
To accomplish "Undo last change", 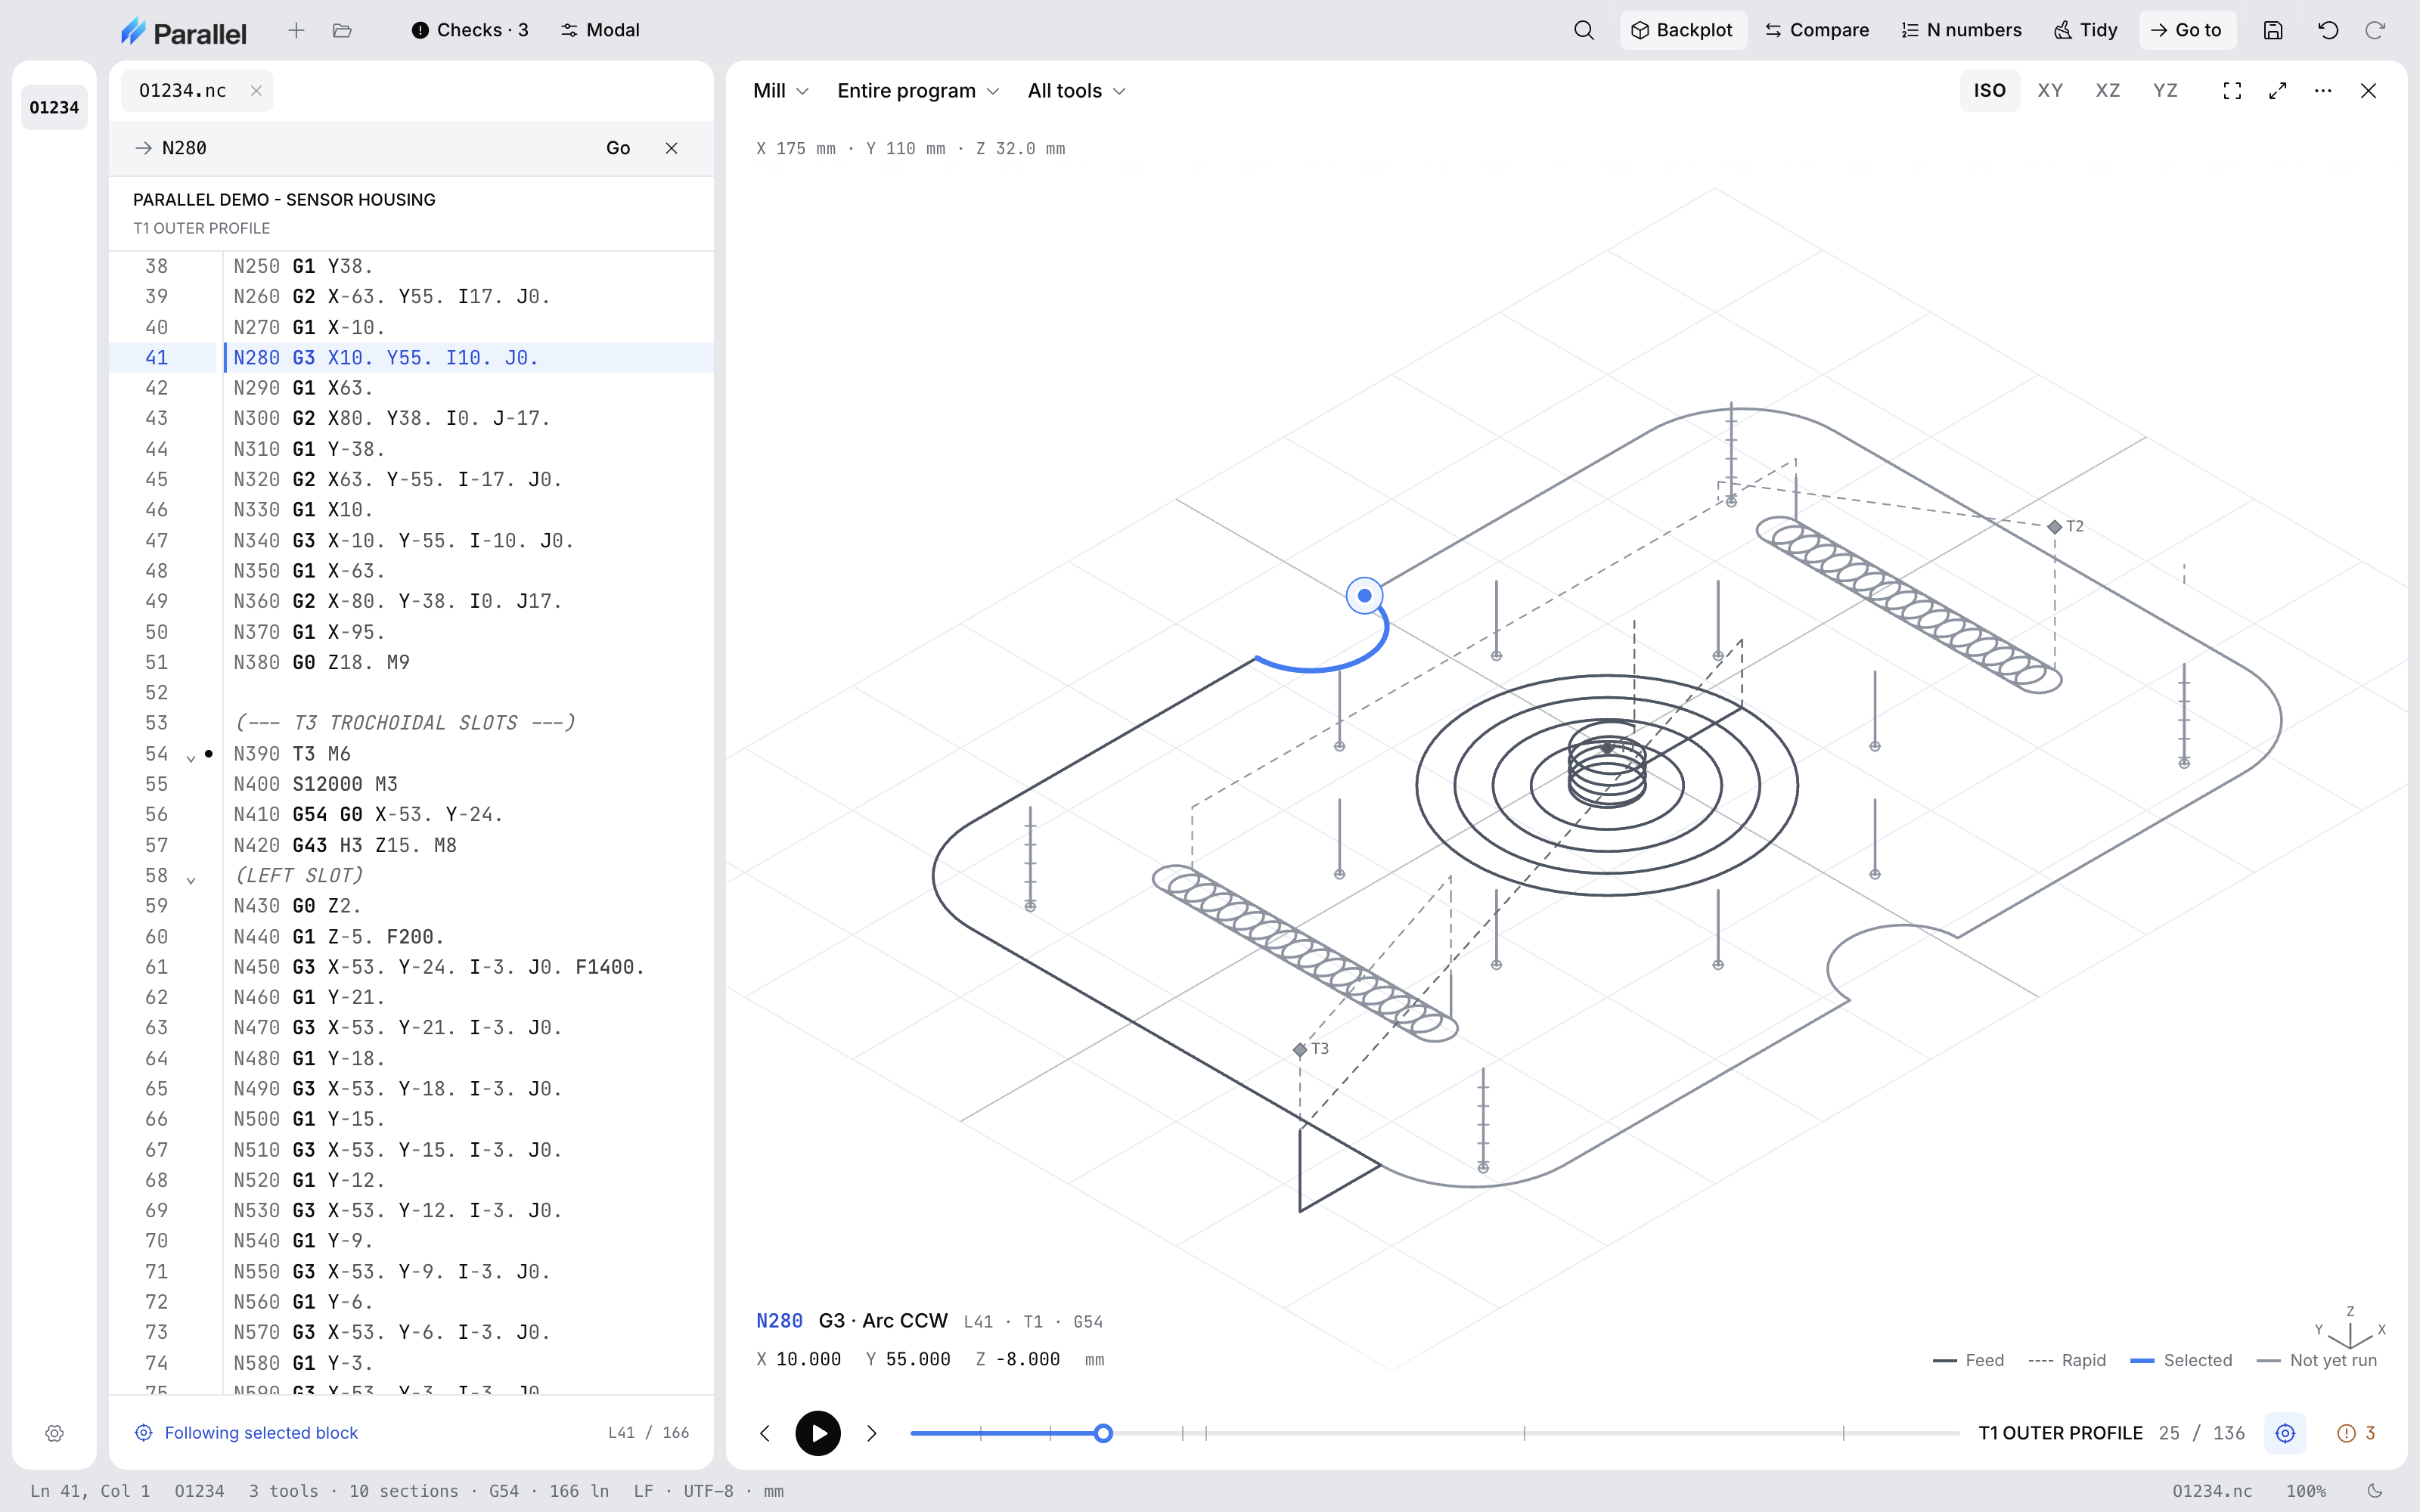I will coord(2328,30).
